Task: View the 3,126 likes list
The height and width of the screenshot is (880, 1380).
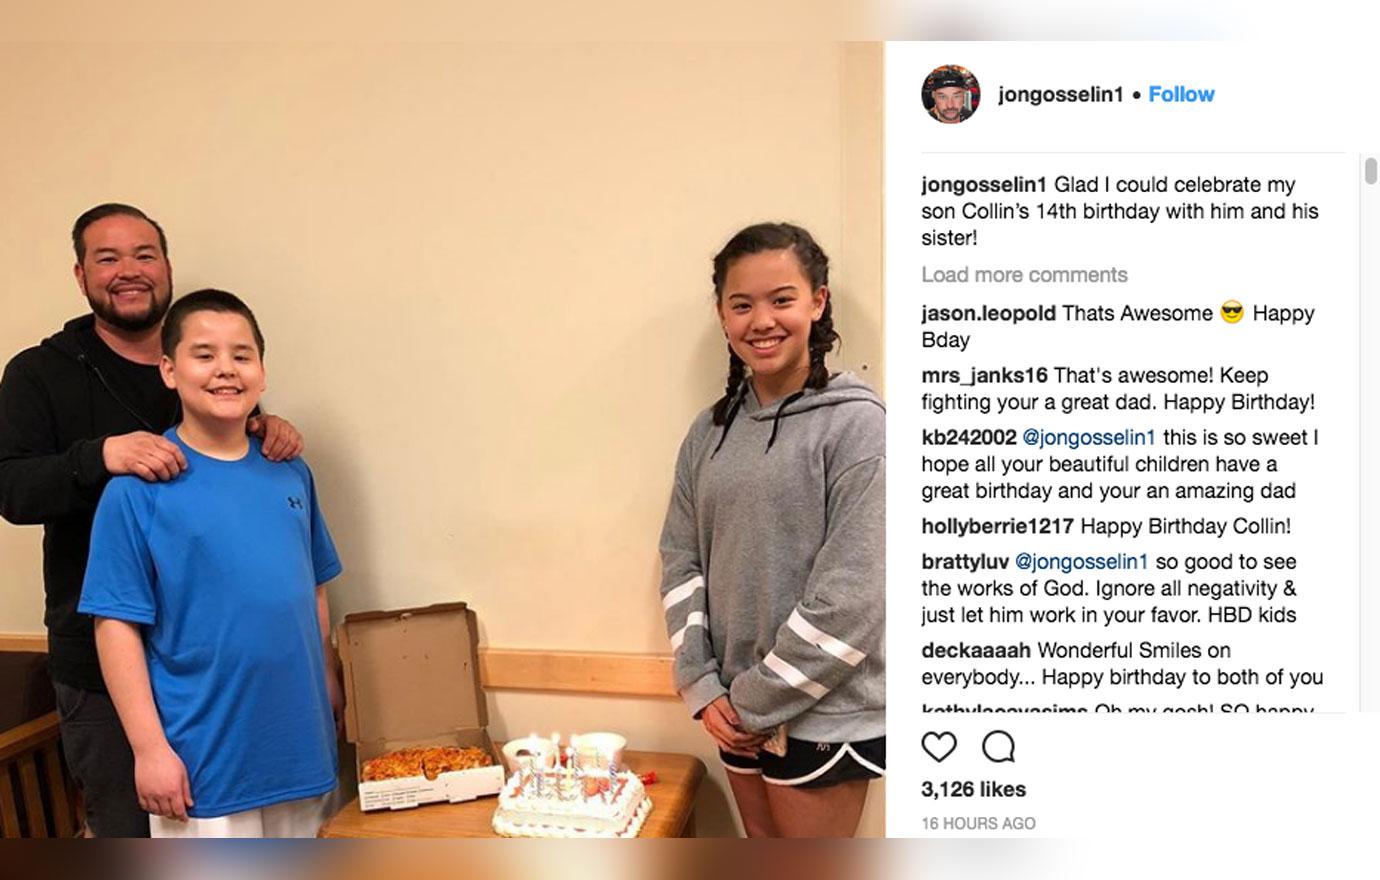Action: pos(973,789)
